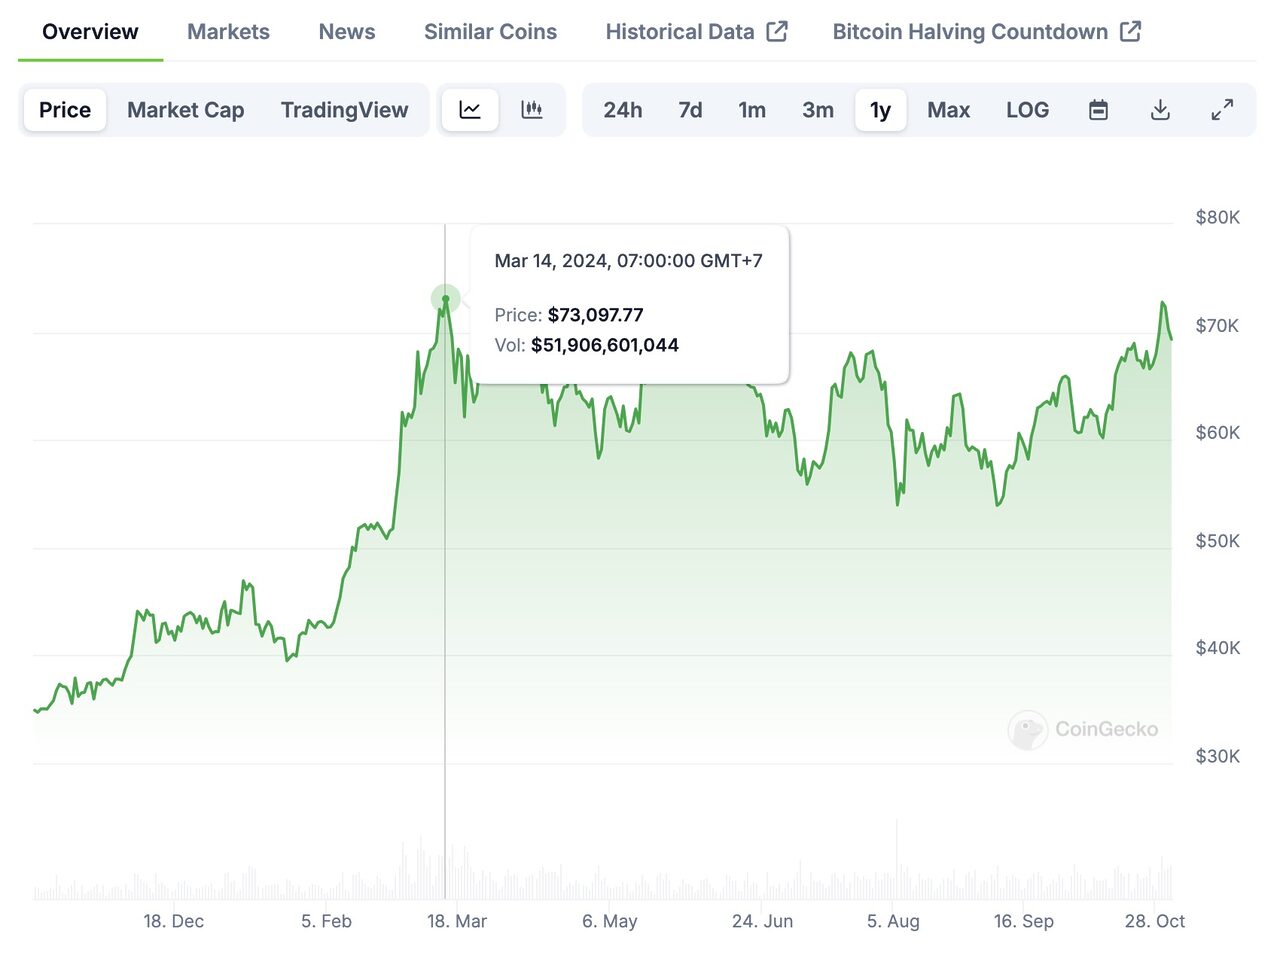Image resolution: width=1280 pixels, height=959 pixels.
Task: Select the Price chart mode
Action: 65,110
